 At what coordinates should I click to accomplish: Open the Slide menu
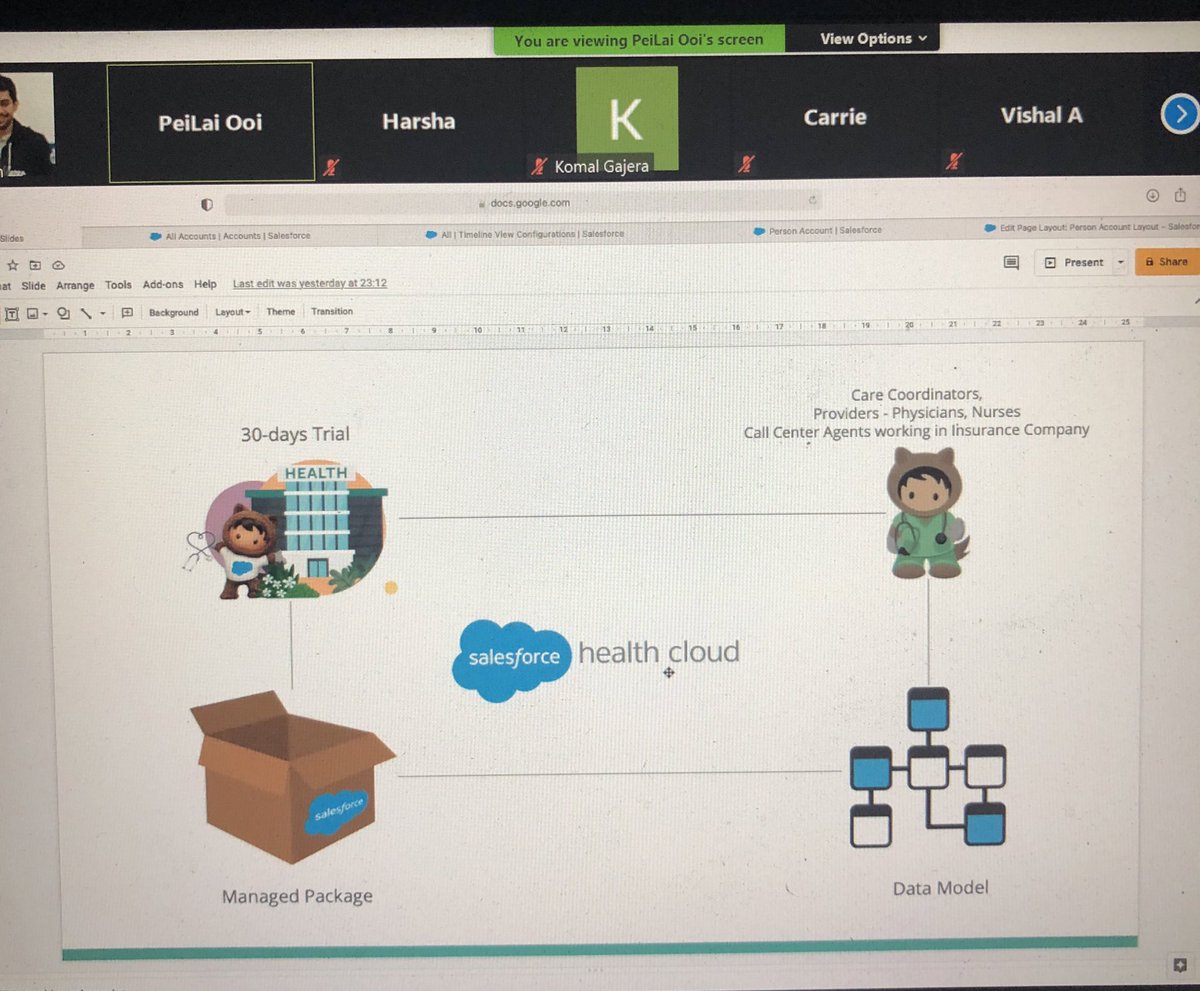pyautogui.click(x=34, y=285)
